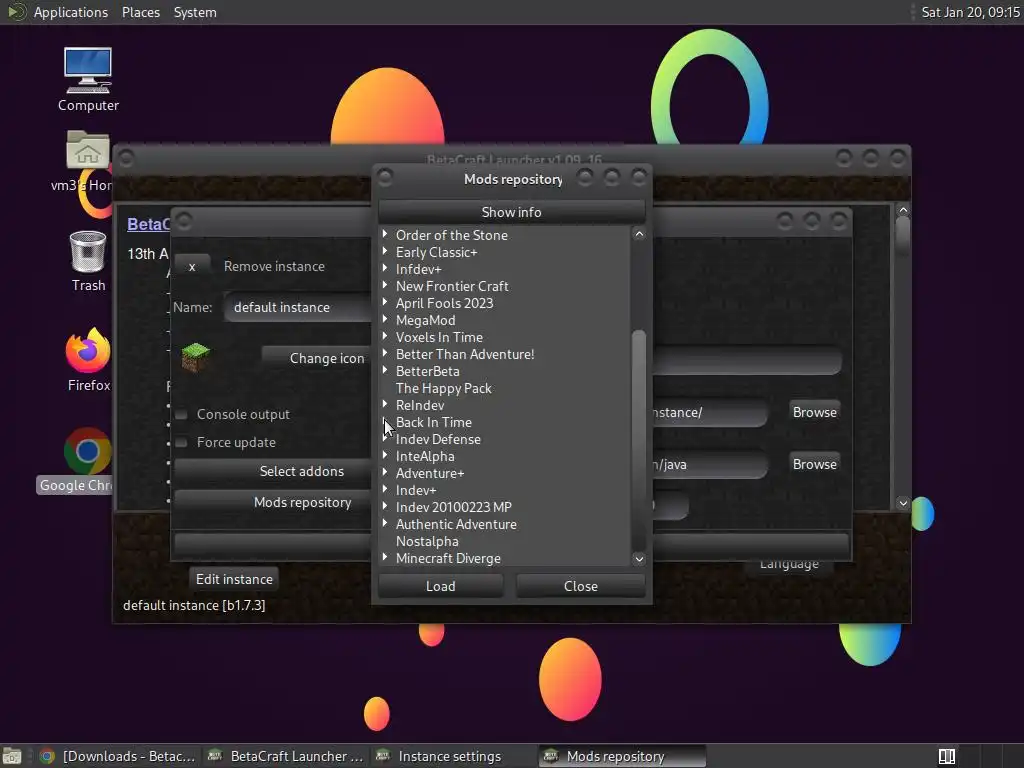Click the Browse button beside java path

pyautogui.click(x=814, y=464)
